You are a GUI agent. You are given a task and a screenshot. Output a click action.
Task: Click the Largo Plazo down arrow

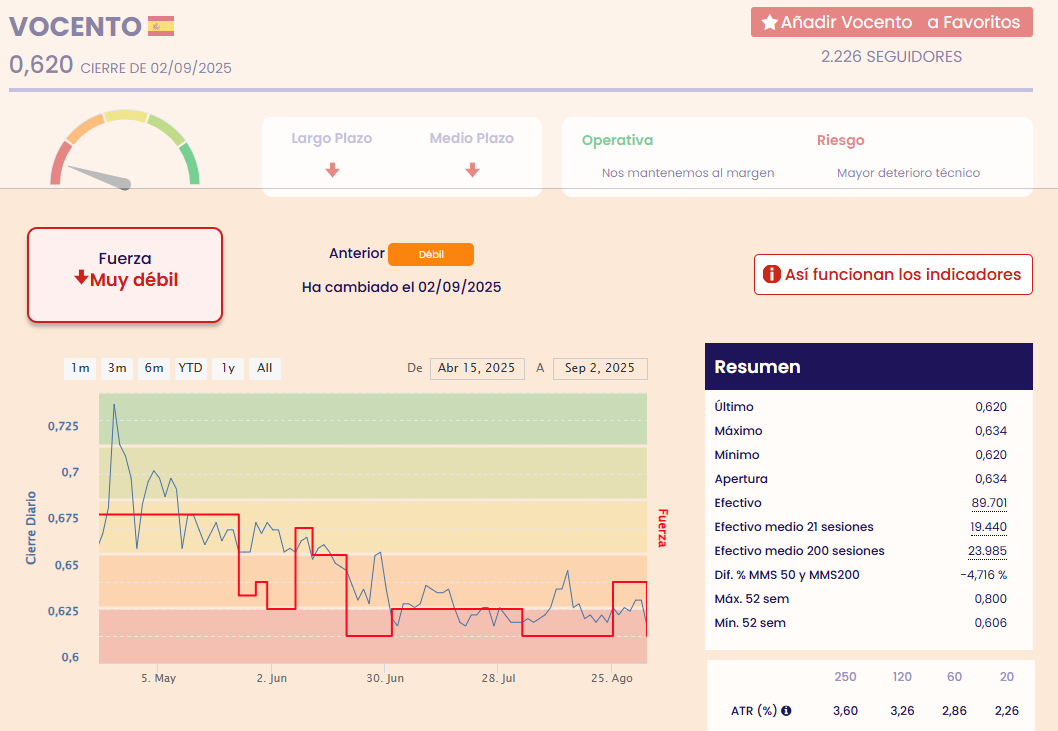332,170
